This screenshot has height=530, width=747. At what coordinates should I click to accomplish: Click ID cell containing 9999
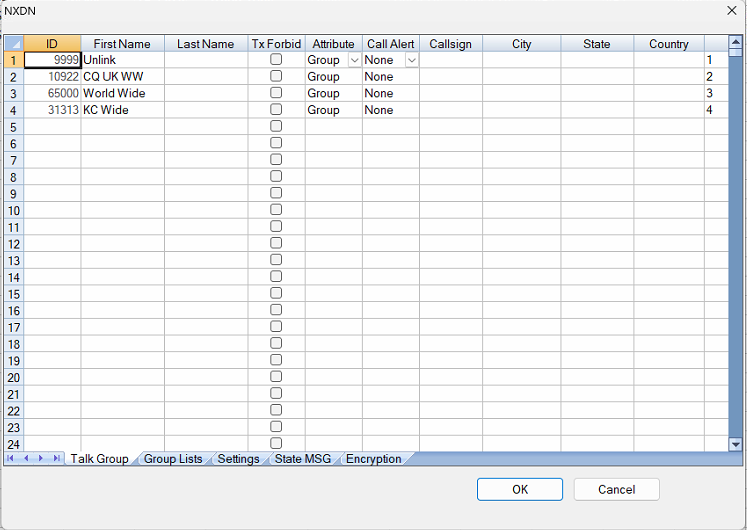(52, 60)
